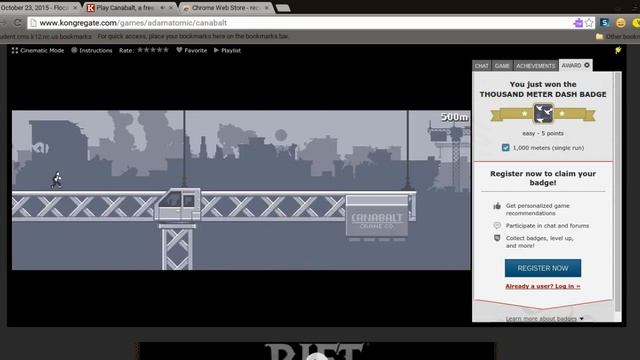Open the ACHIEVEMENTS tab
640x360 pixels.
click(x=536, y=66)
